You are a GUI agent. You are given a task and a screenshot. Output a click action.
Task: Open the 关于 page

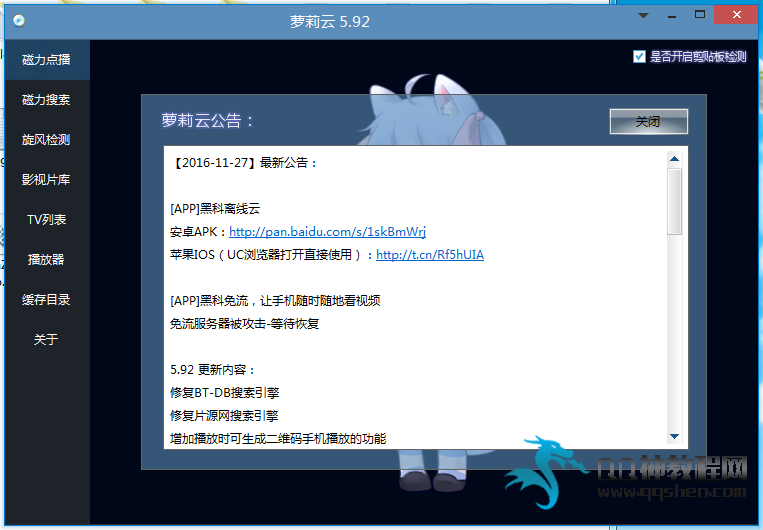click(x=47, y=339)
